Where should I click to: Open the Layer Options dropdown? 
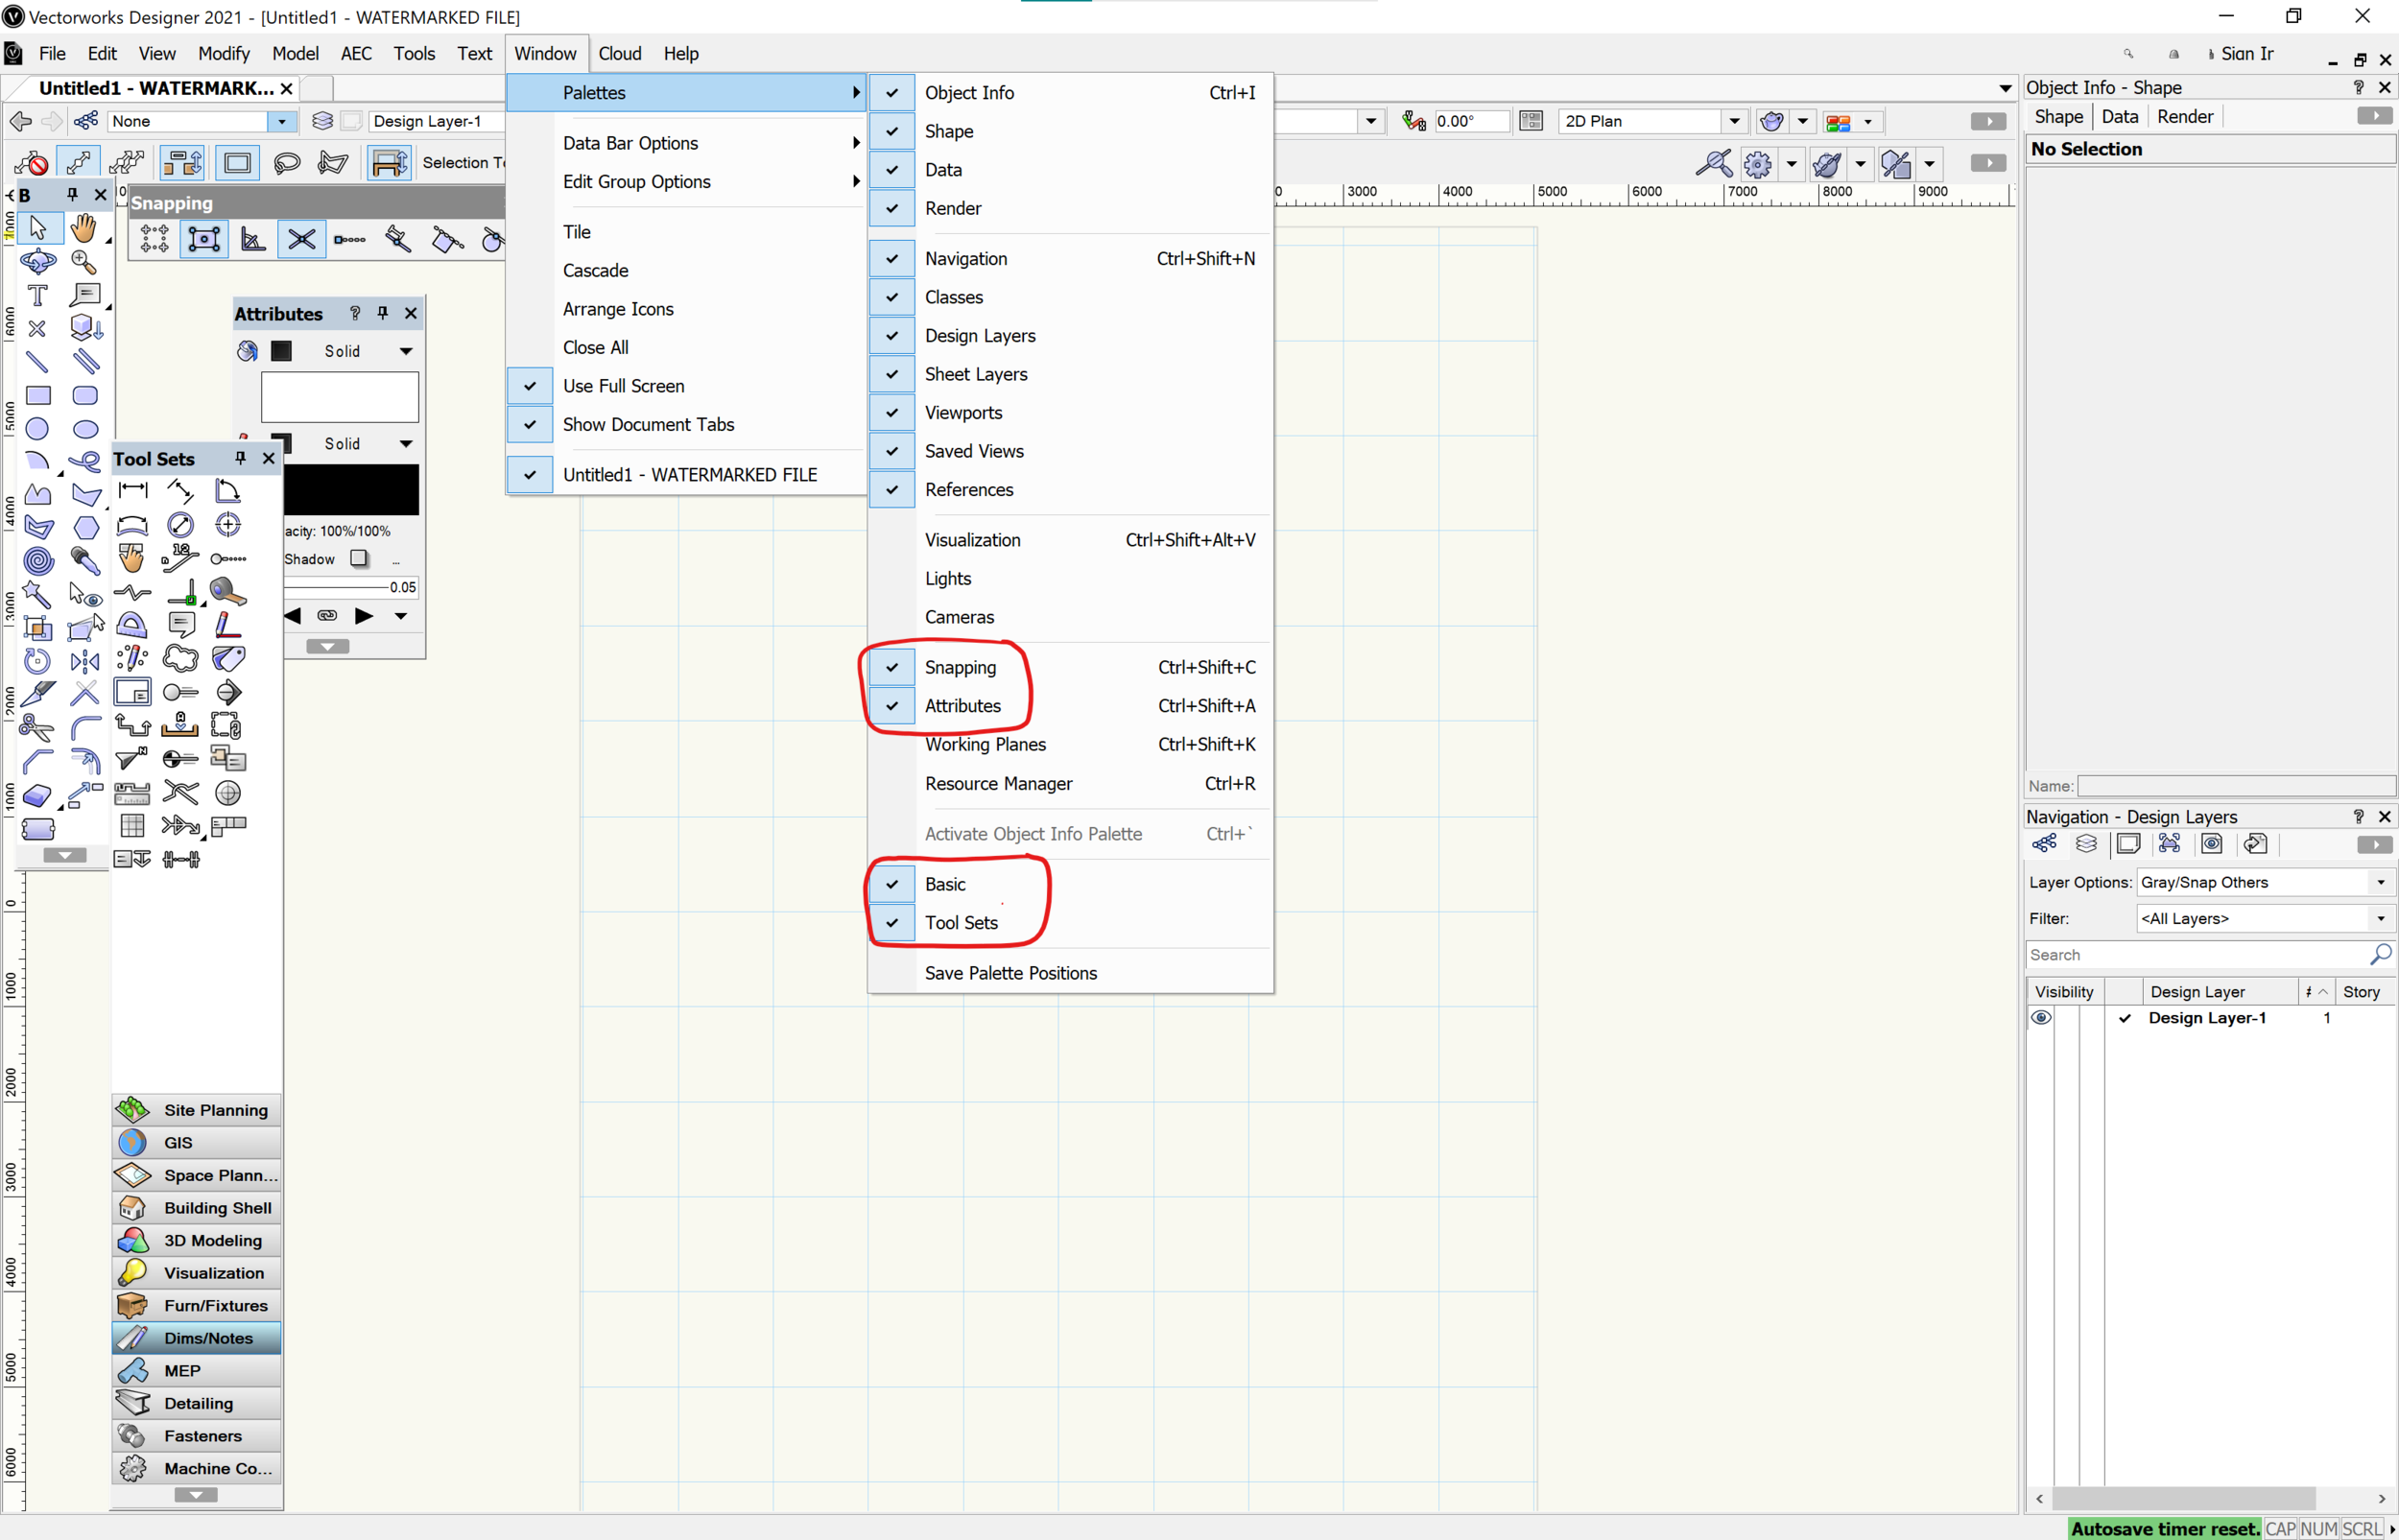pos(2265,883)
